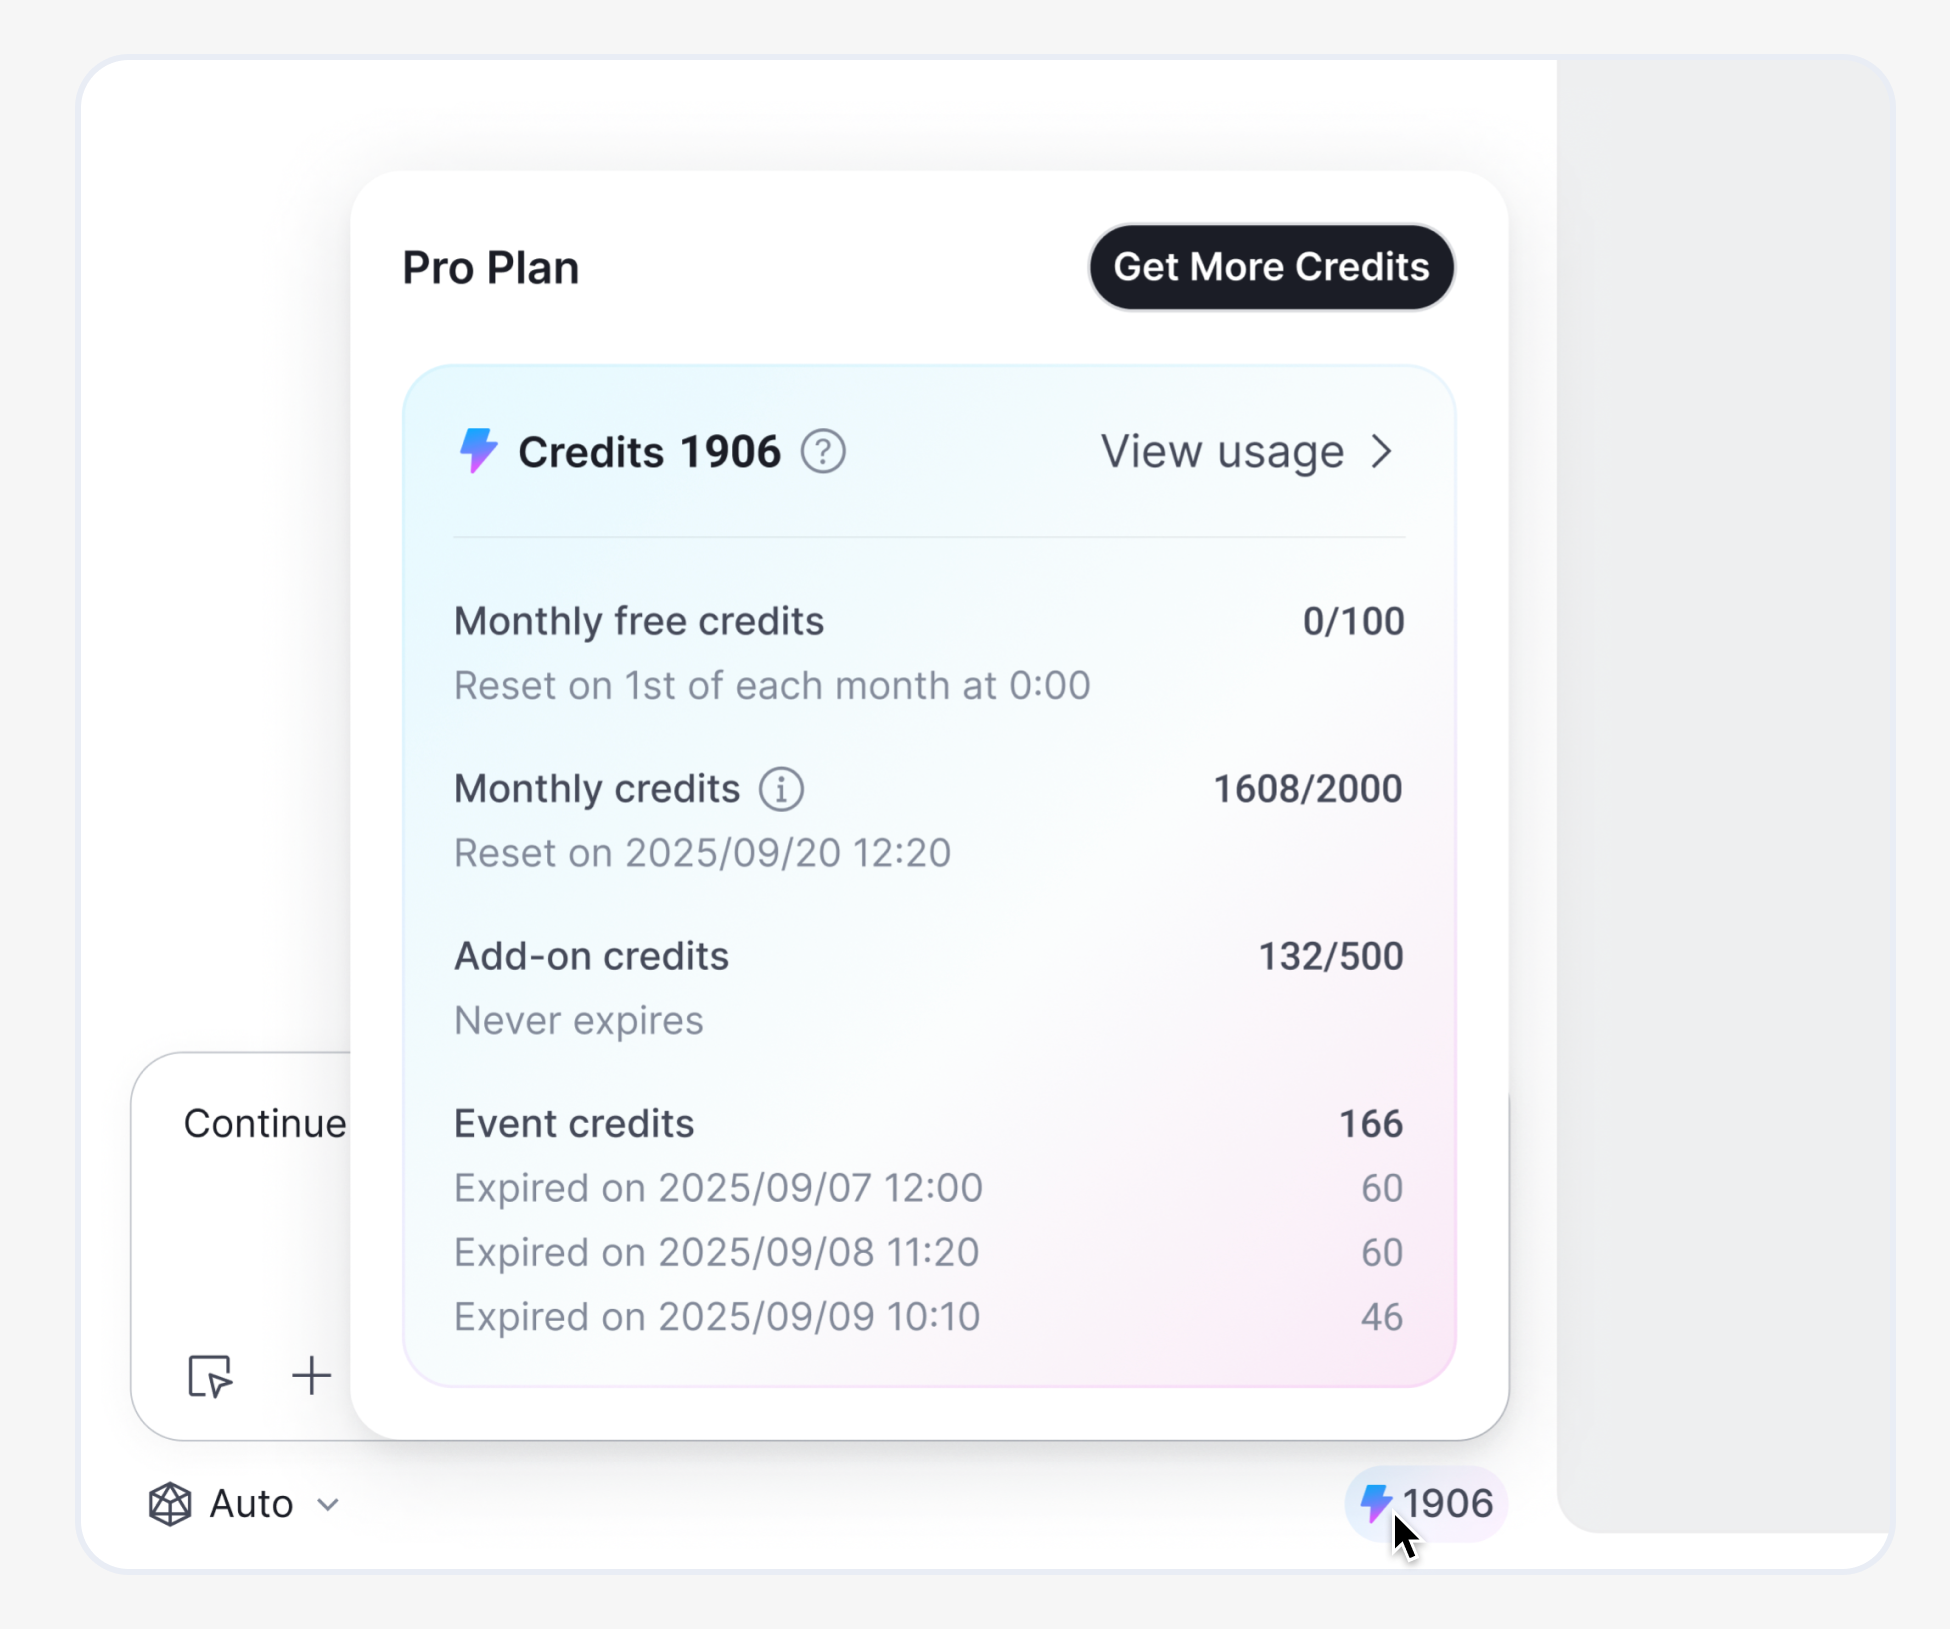Click the 2025/09/07 12:00 expiry entry

click(718, 1188)
